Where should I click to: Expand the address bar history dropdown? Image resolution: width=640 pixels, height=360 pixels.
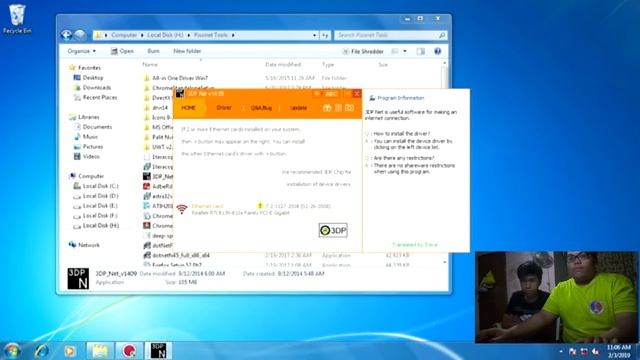point(314,36)
